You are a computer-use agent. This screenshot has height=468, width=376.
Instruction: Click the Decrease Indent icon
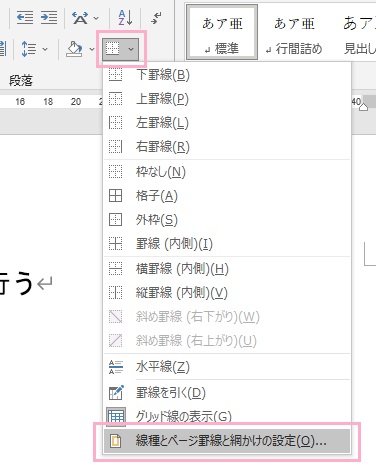25,18
